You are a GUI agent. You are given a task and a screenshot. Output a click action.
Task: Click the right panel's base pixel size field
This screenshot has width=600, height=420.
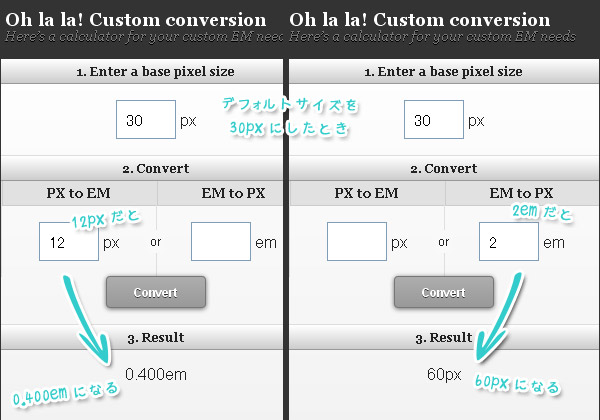[x=434, y=119]
